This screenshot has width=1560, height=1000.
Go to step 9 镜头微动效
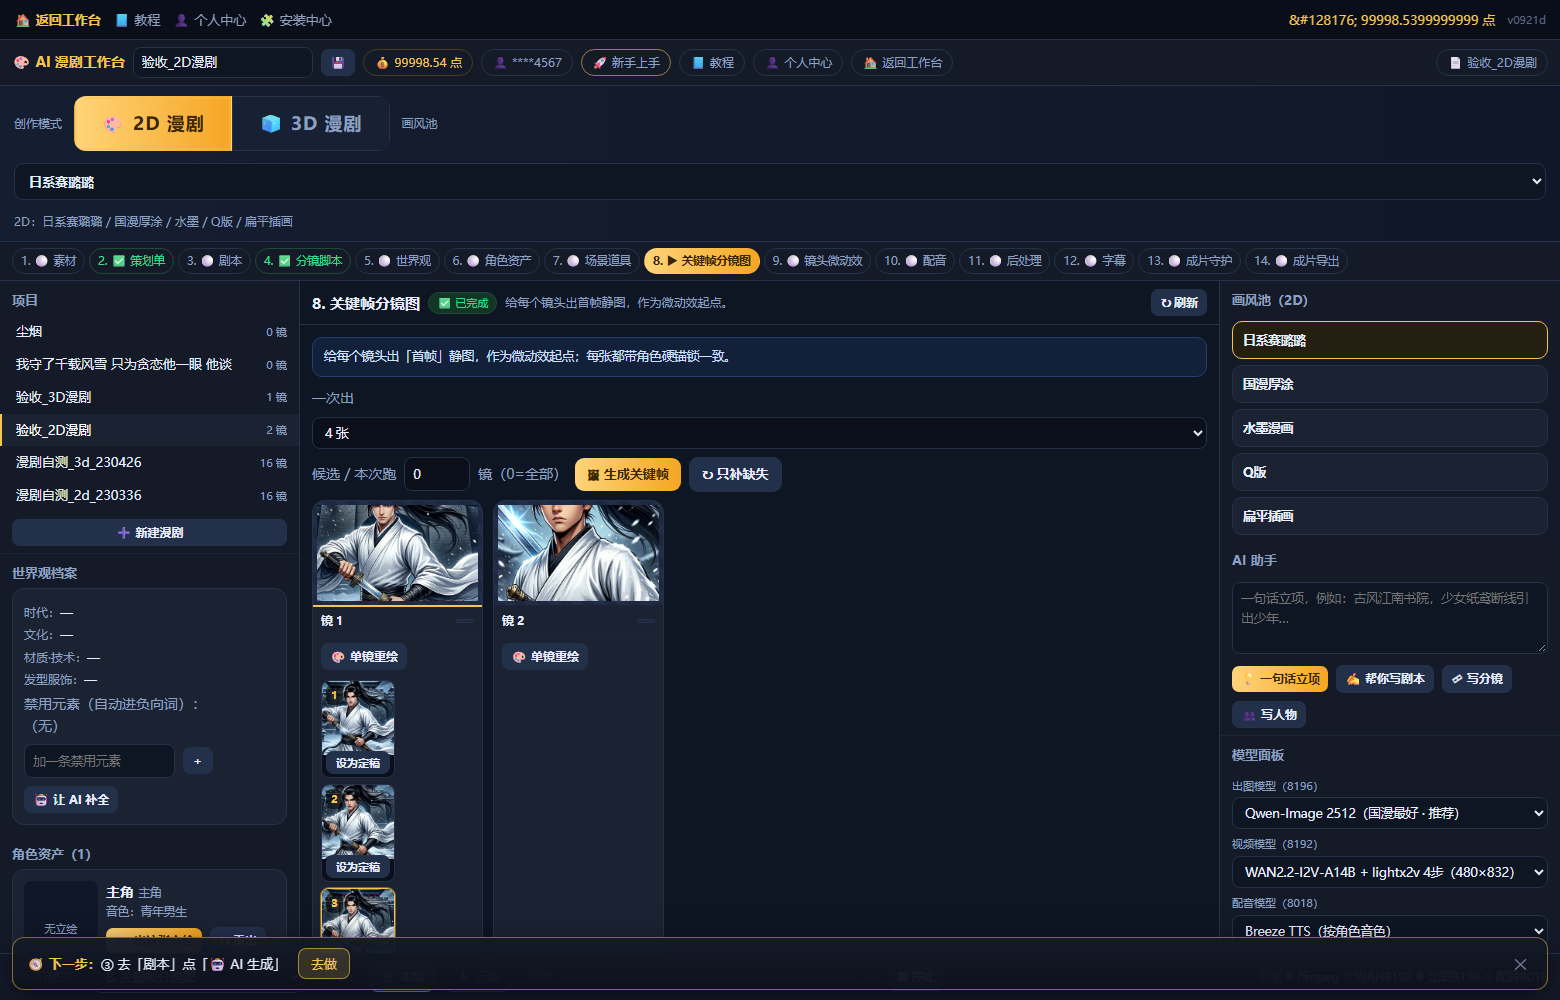pyautogui.click(x=817, y=261)
